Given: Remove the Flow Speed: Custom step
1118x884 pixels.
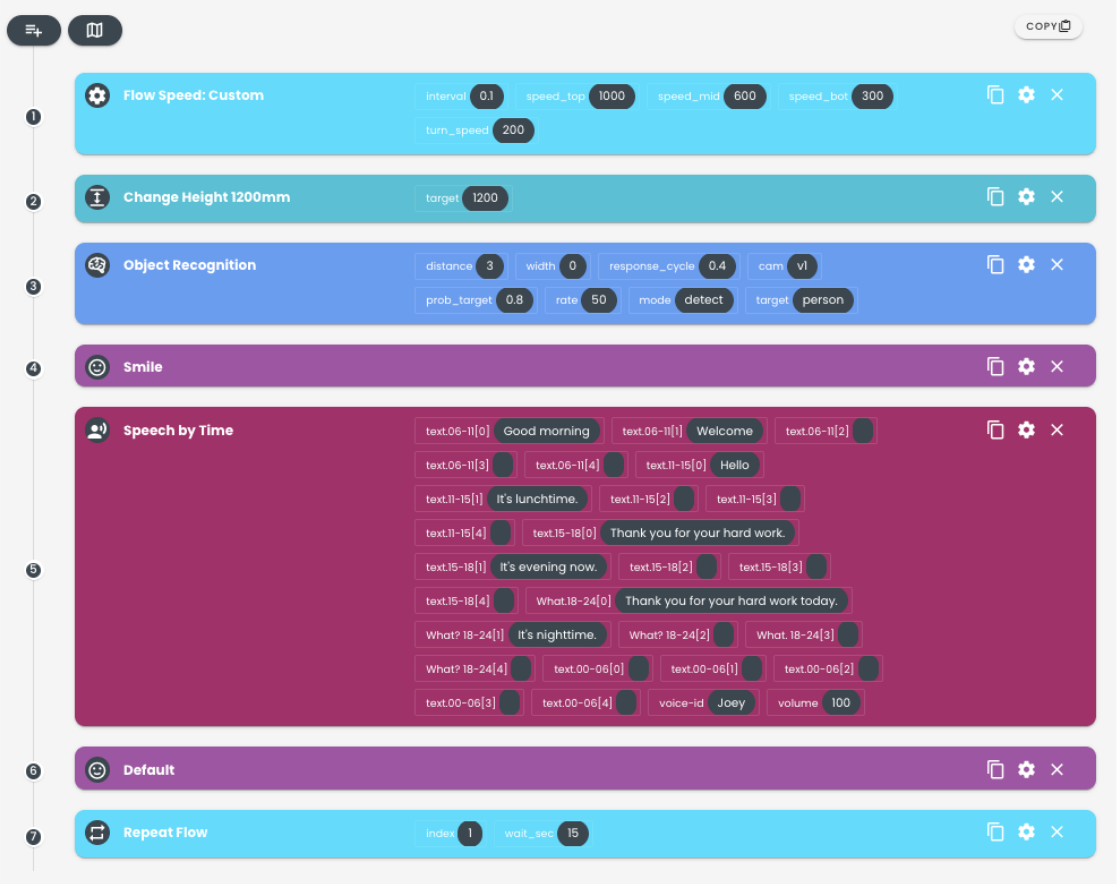Looking at the screenshot, I should (1057, 95).
